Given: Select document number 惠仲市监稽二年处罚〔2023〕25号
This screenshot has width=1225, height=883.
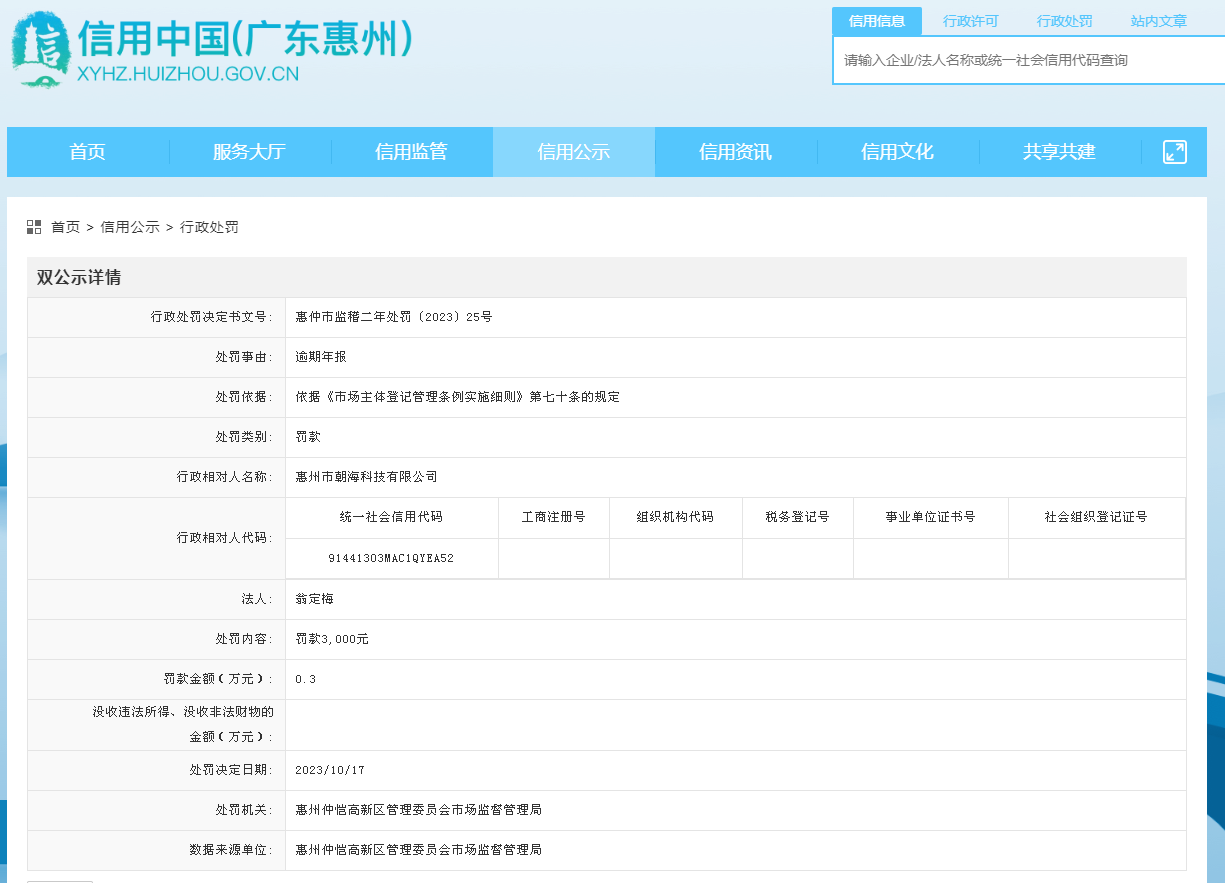Looking at the screenshot, I should pyautogui.click(x=394, y=317).
